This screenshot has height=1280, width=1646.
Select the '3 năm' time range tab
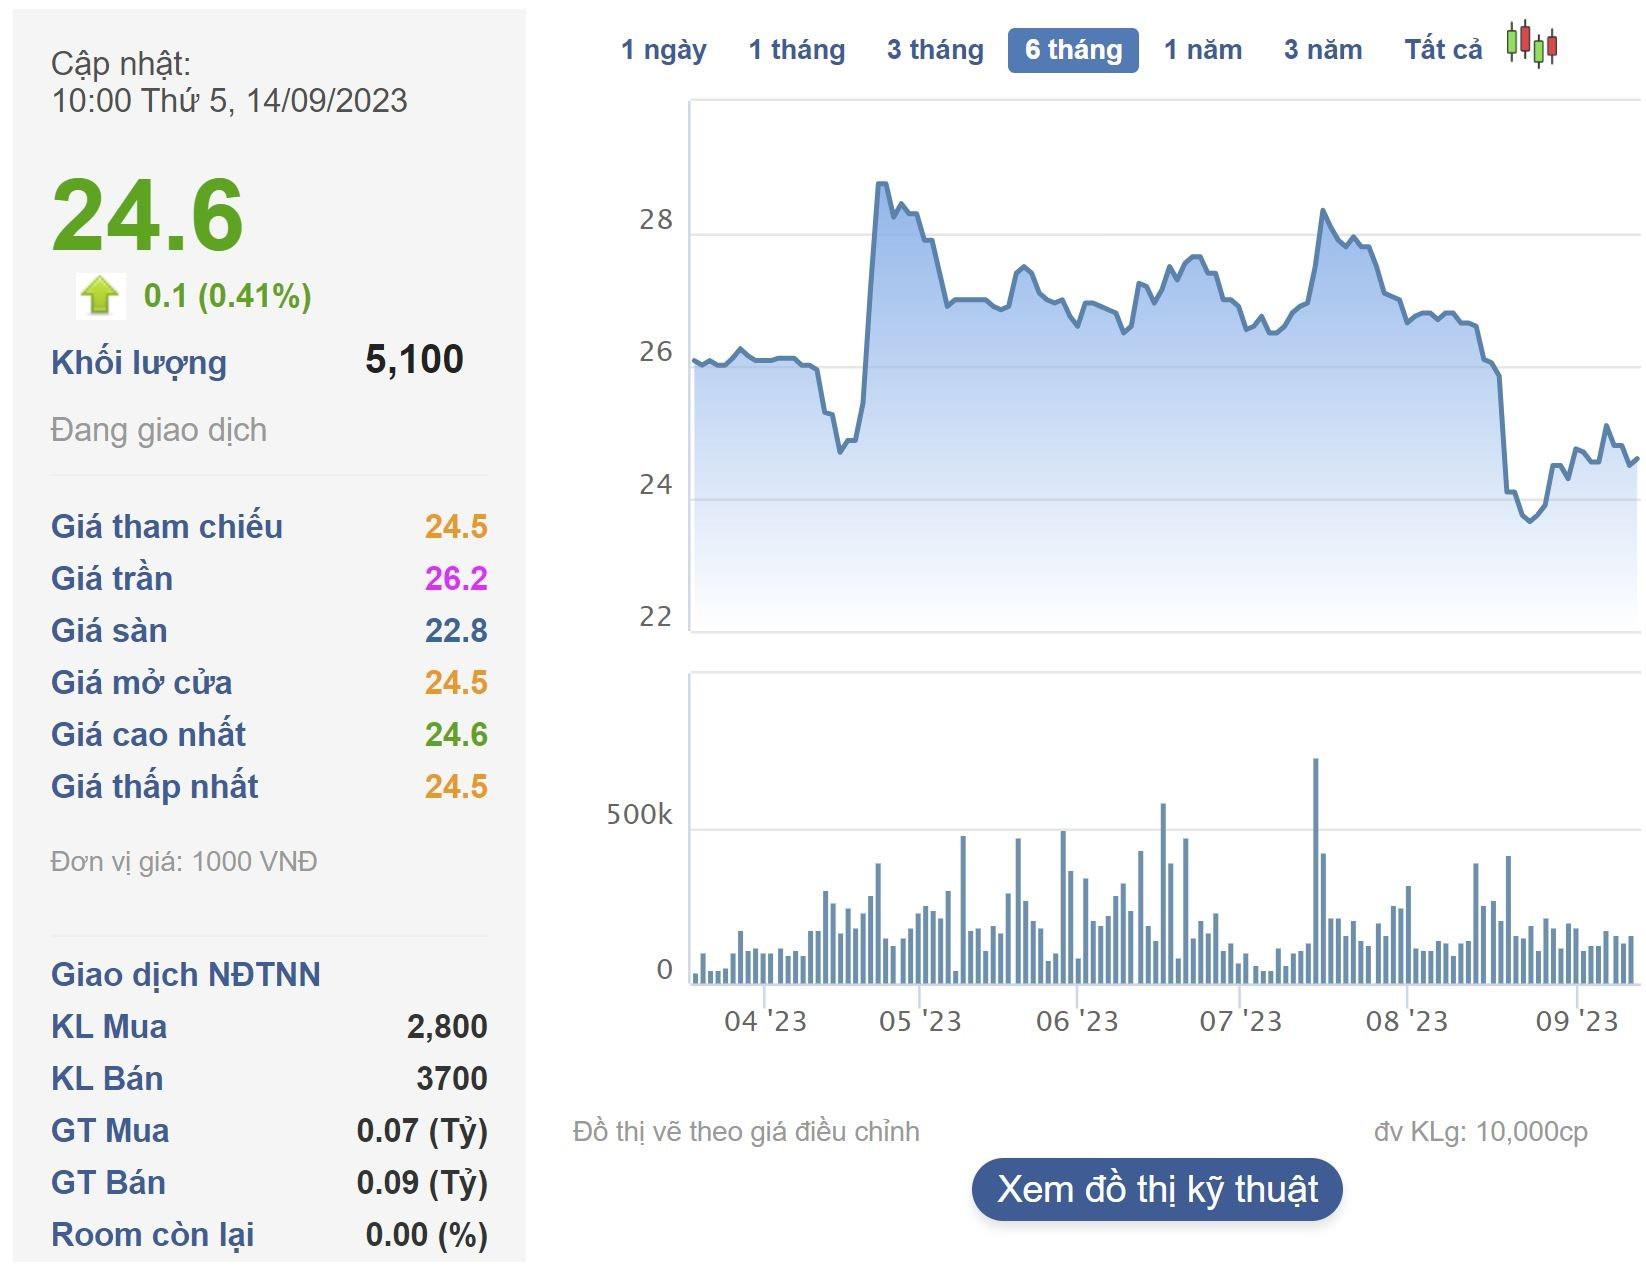[1323, 50]
